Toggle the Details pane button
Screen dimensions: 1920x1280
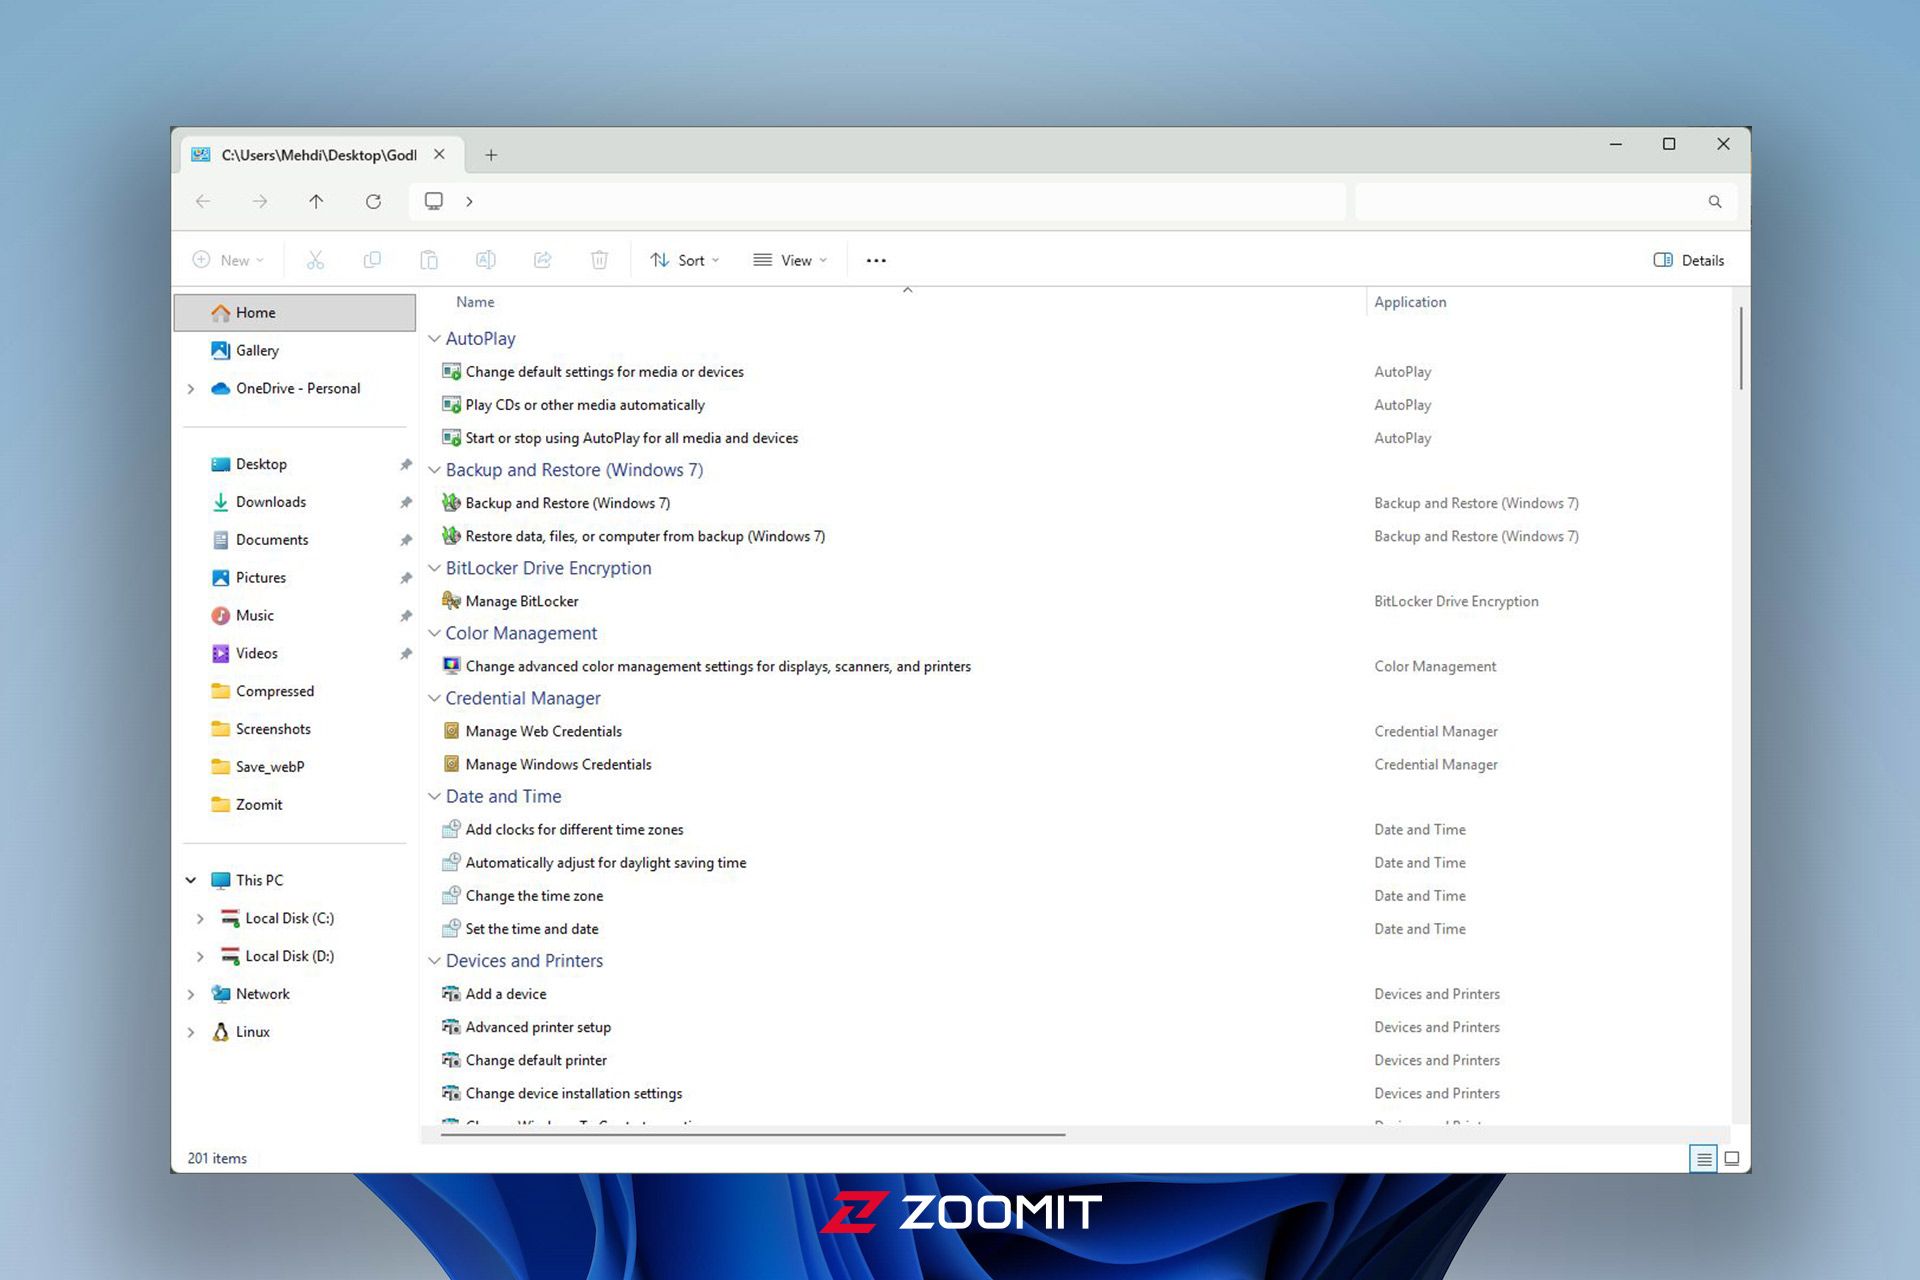click(x=1689, y=260)
